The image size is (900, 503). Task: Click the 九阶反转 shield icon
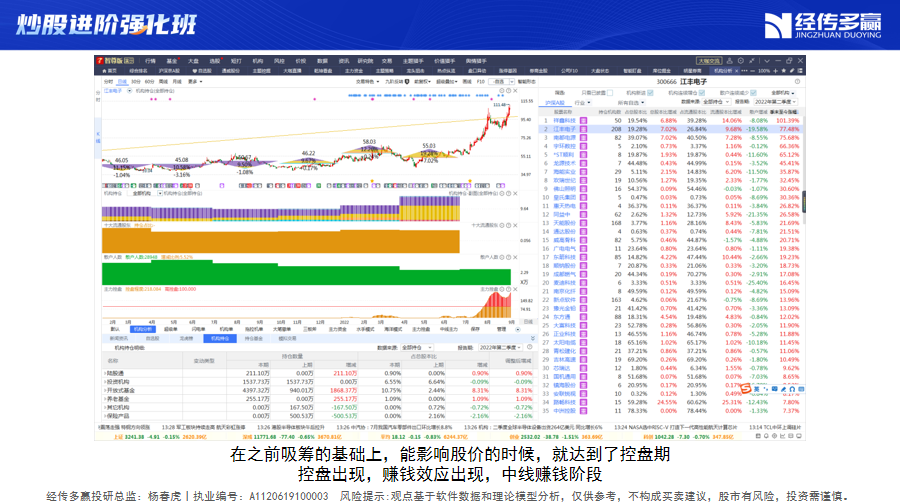coord(407,82)
